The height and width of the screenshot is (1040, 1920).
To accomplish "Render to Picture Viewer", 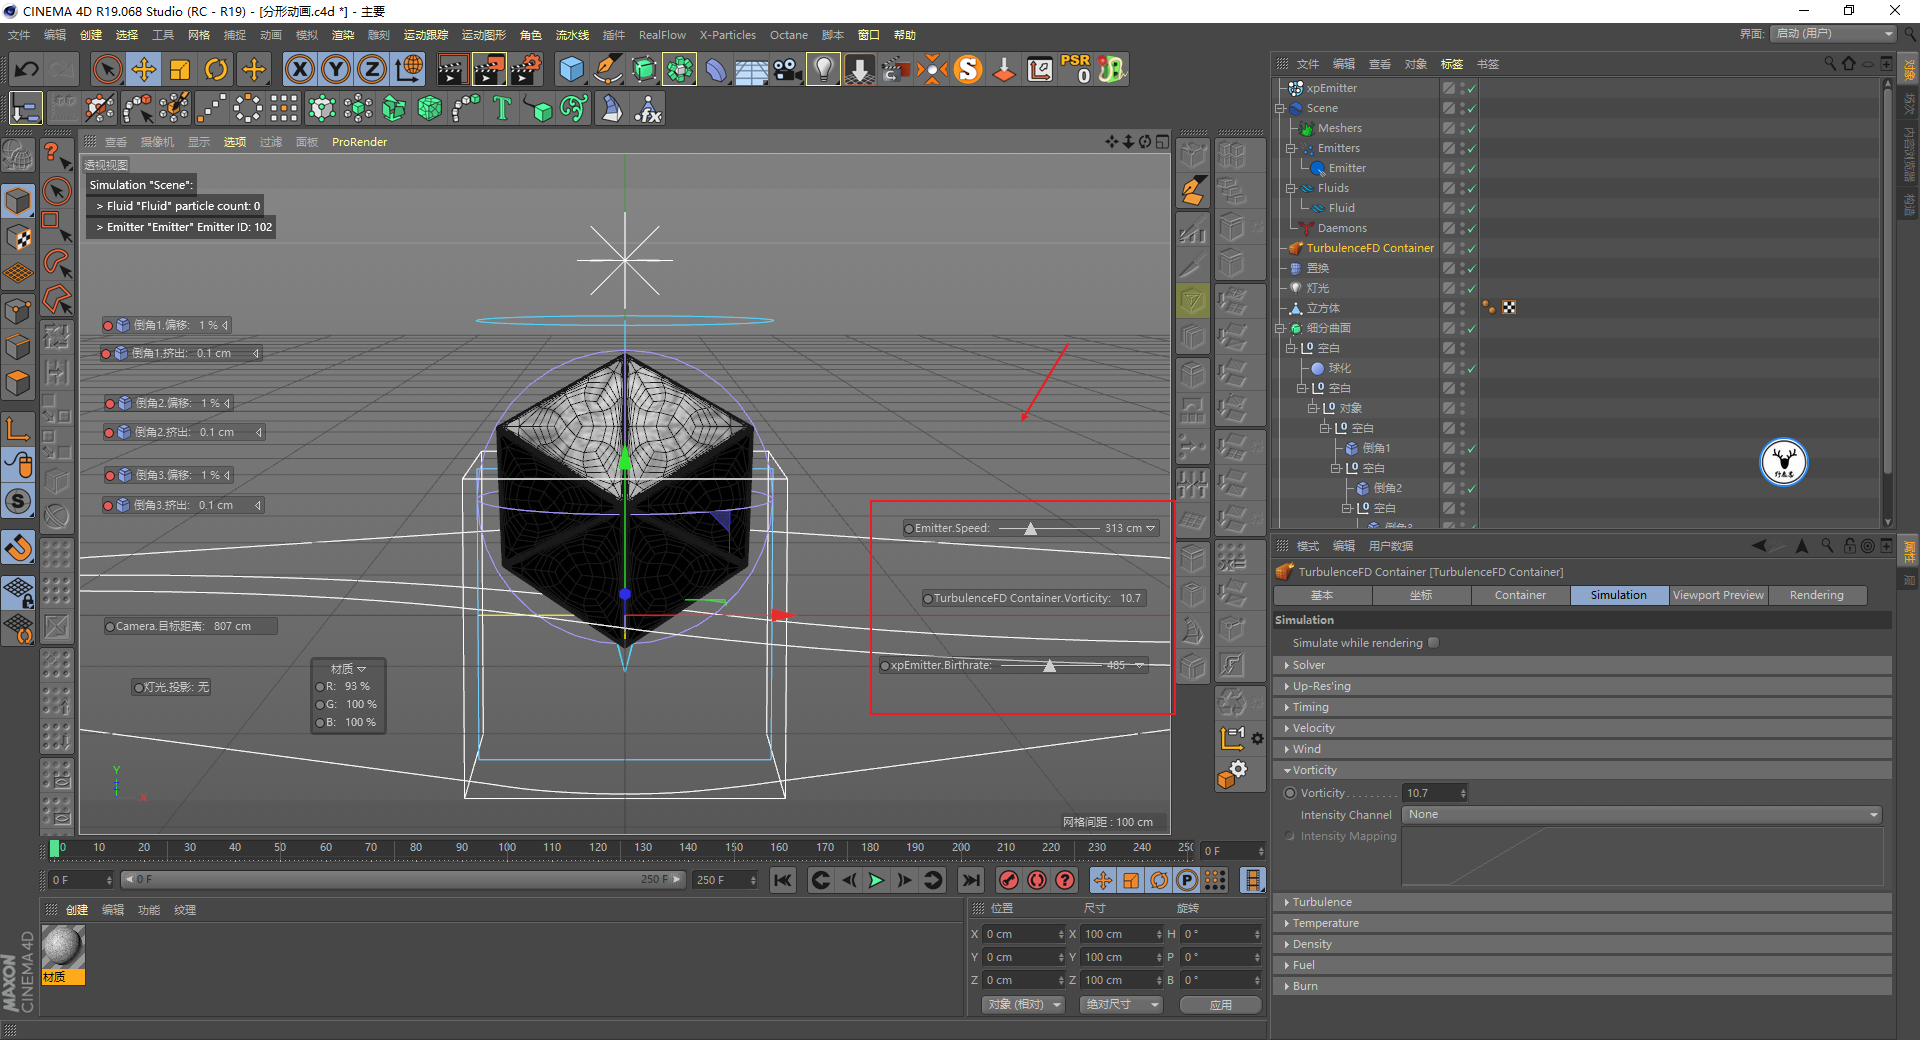I will click(489, 69).
